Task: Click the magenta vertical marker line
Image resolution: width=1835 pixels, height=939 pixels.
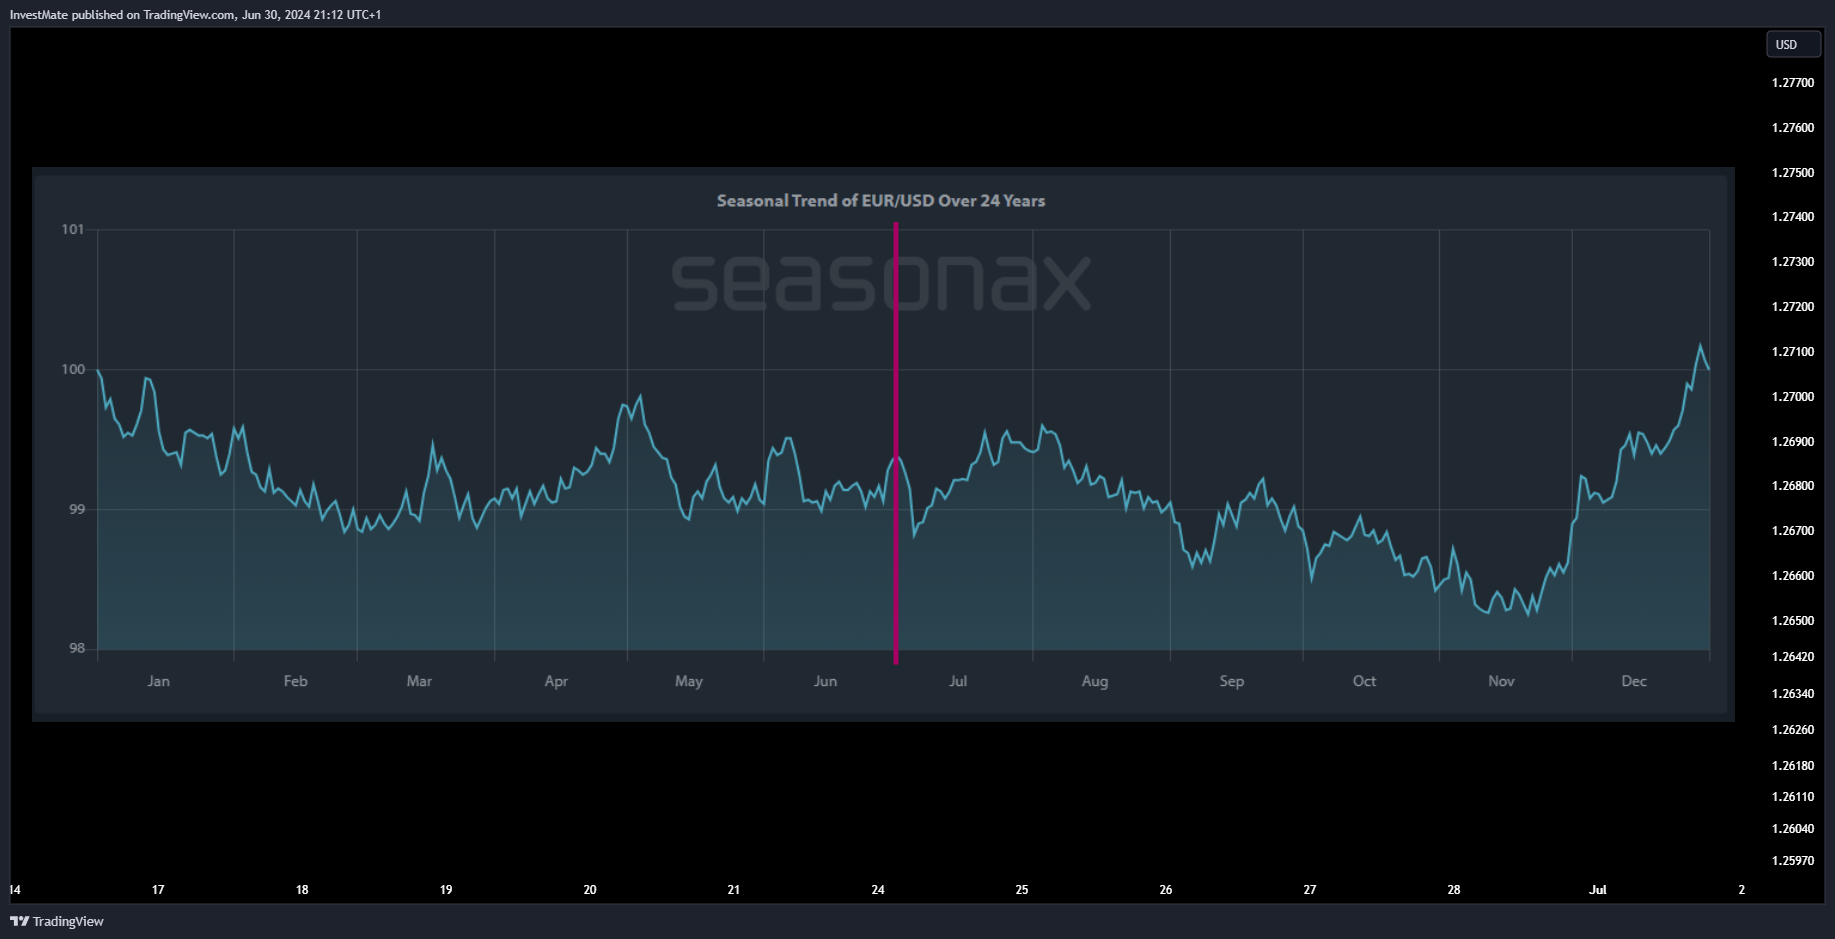Action: pos(896,443)
